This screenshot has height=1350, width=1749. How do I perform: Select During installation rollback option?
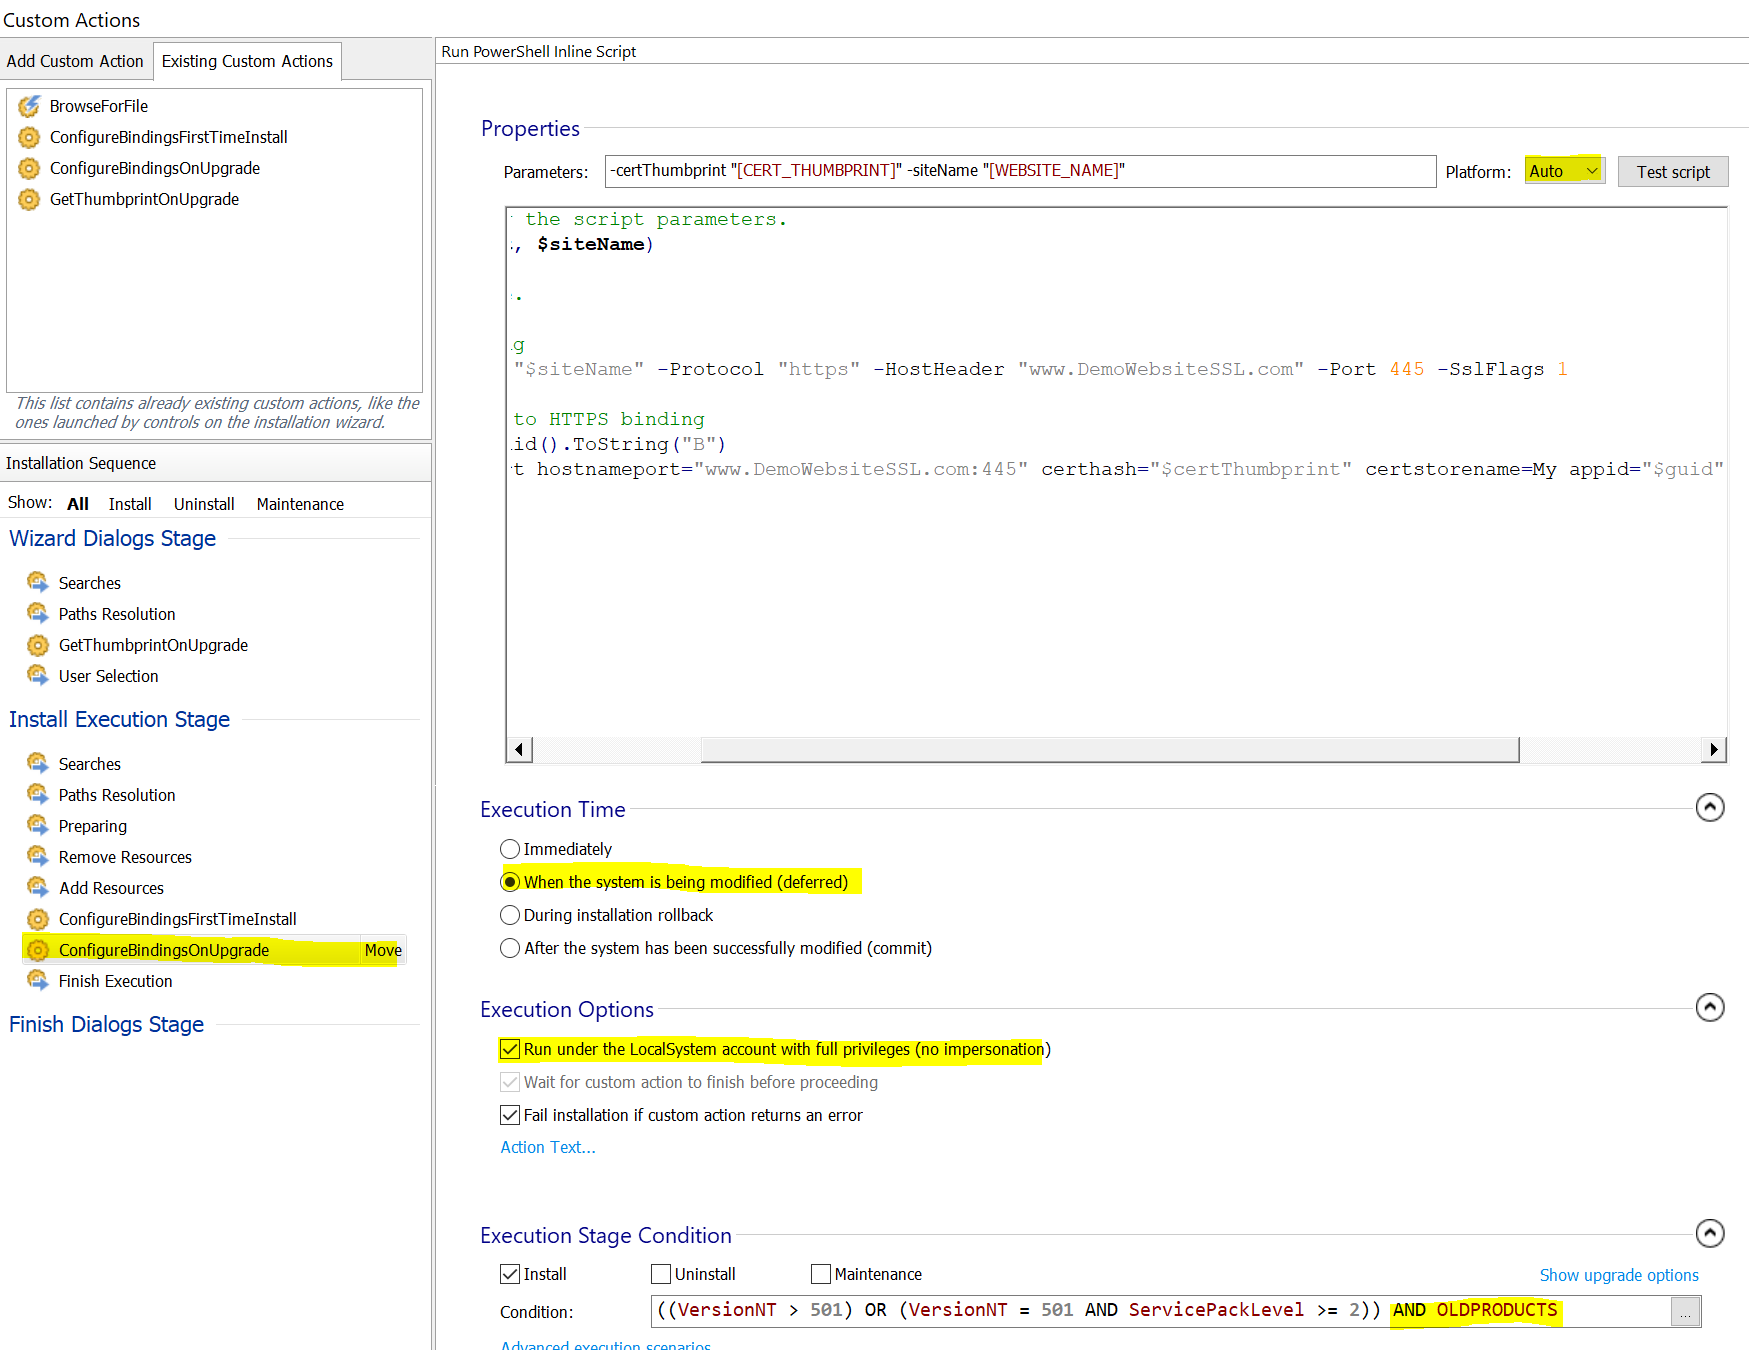(510, 915)
